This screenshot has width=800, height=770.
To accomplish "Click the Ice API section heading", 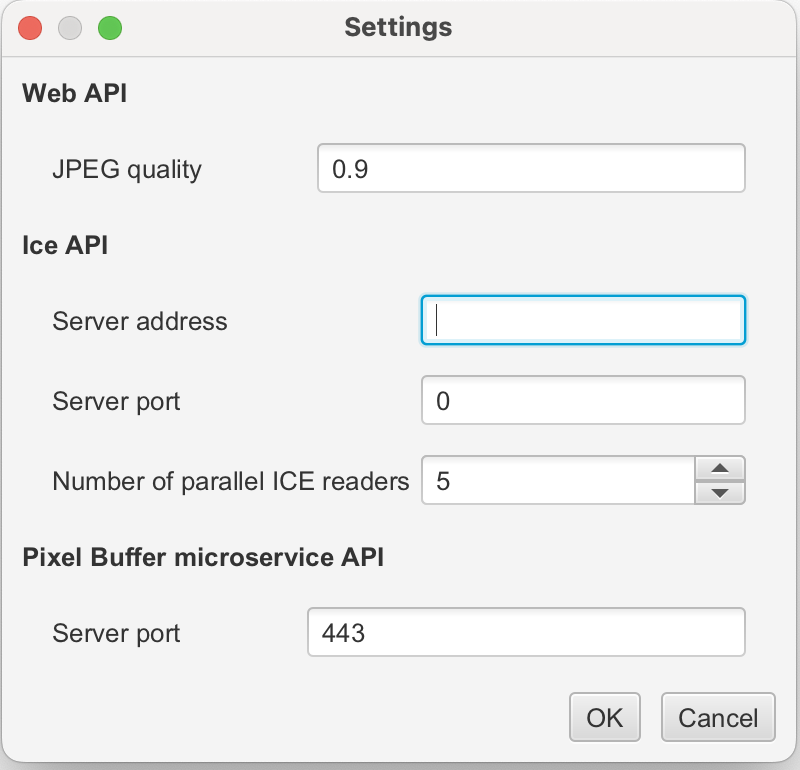I will (x=65, y=245).
